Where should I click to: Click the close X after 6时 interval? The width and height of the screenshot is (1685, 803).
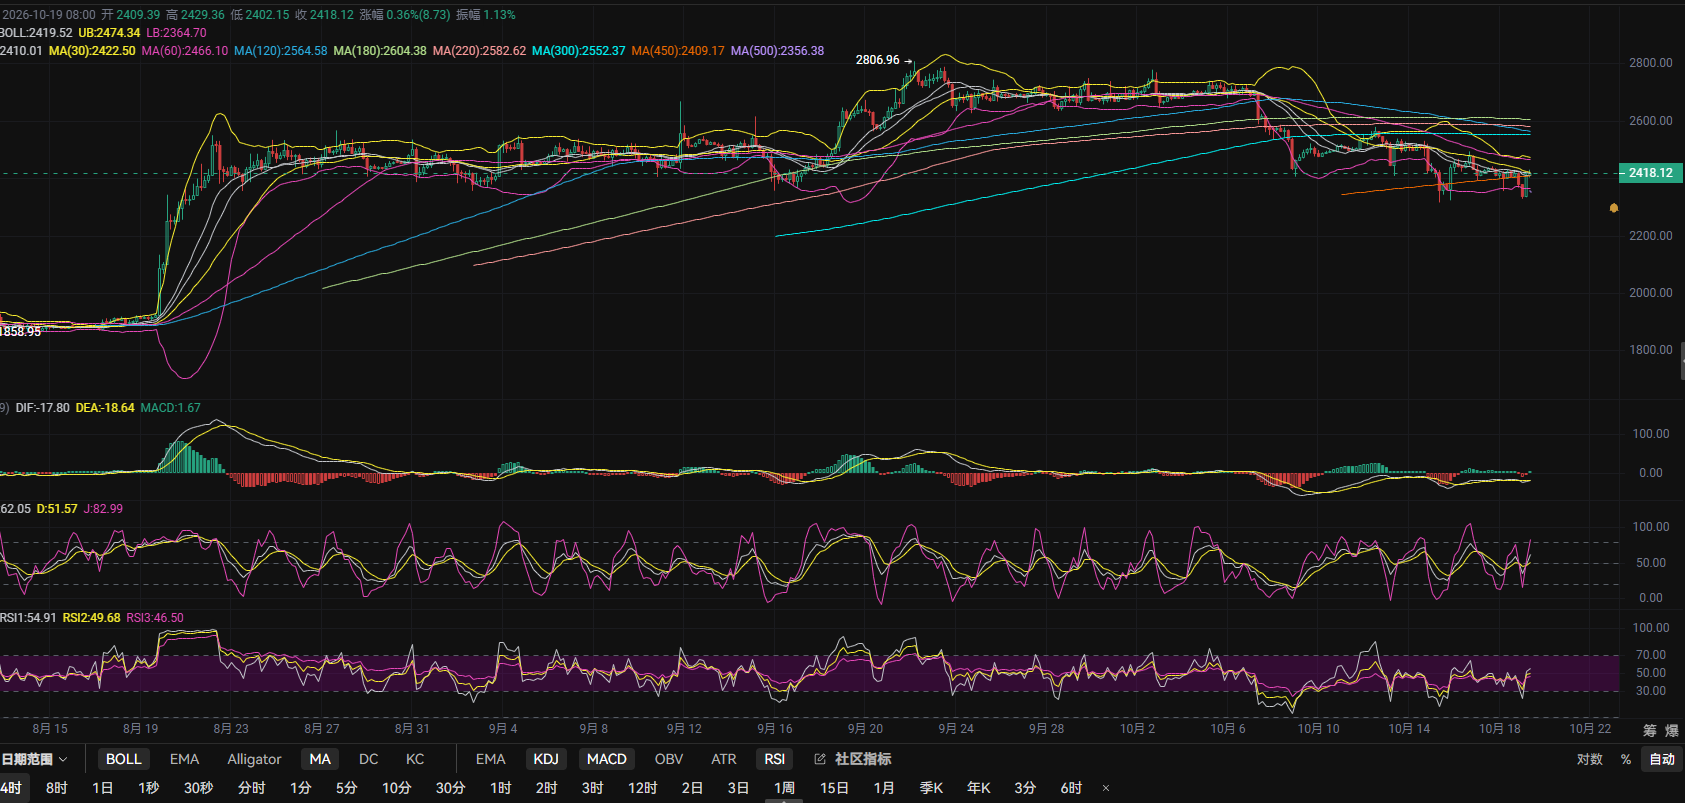[1105, 788]
